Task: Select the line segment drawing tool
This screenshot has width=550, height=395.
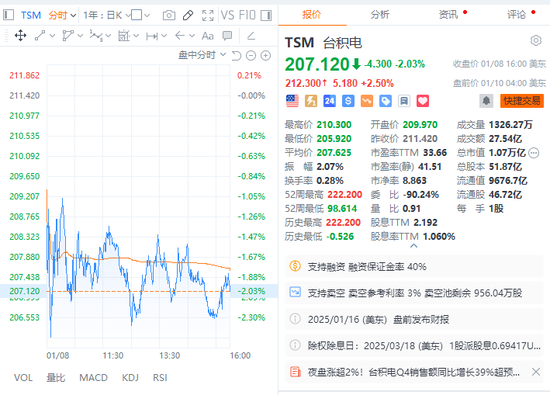Action: (40, 35)
